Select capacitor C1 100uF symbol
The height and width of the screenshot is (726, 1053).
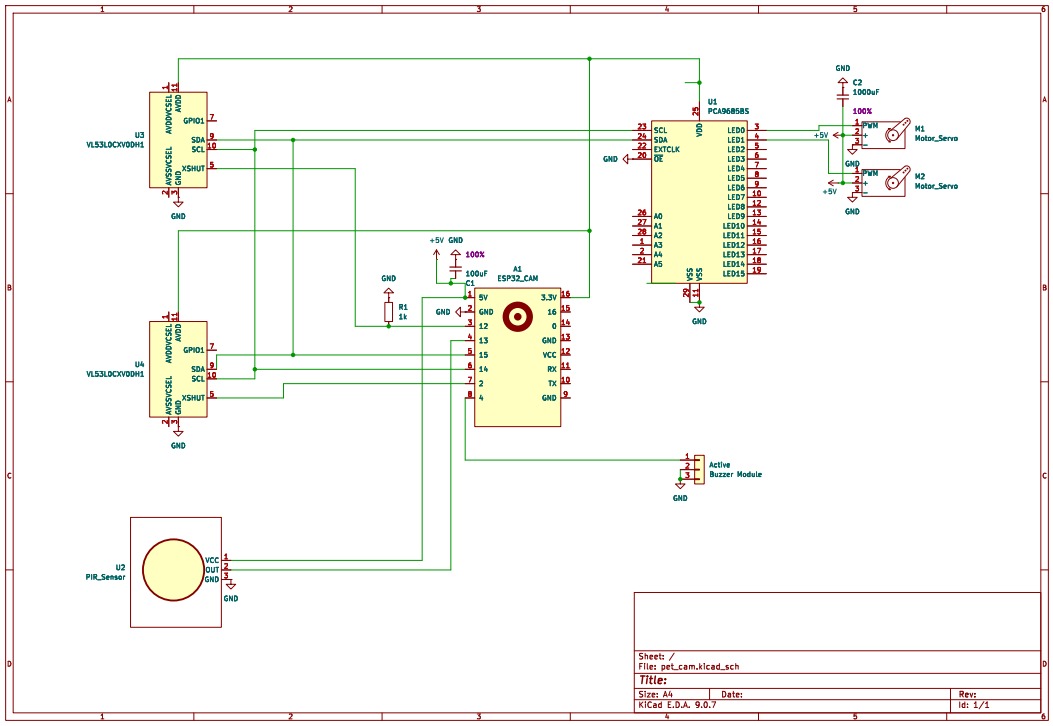(x=455, y=271)
